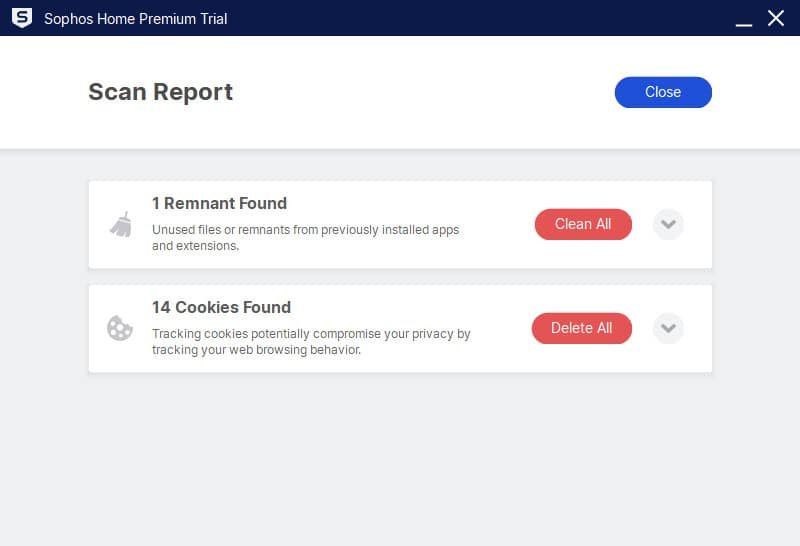
Task: Click the Sophos shield logo icon
Action: pyautogui.click(x=22, y=18)
